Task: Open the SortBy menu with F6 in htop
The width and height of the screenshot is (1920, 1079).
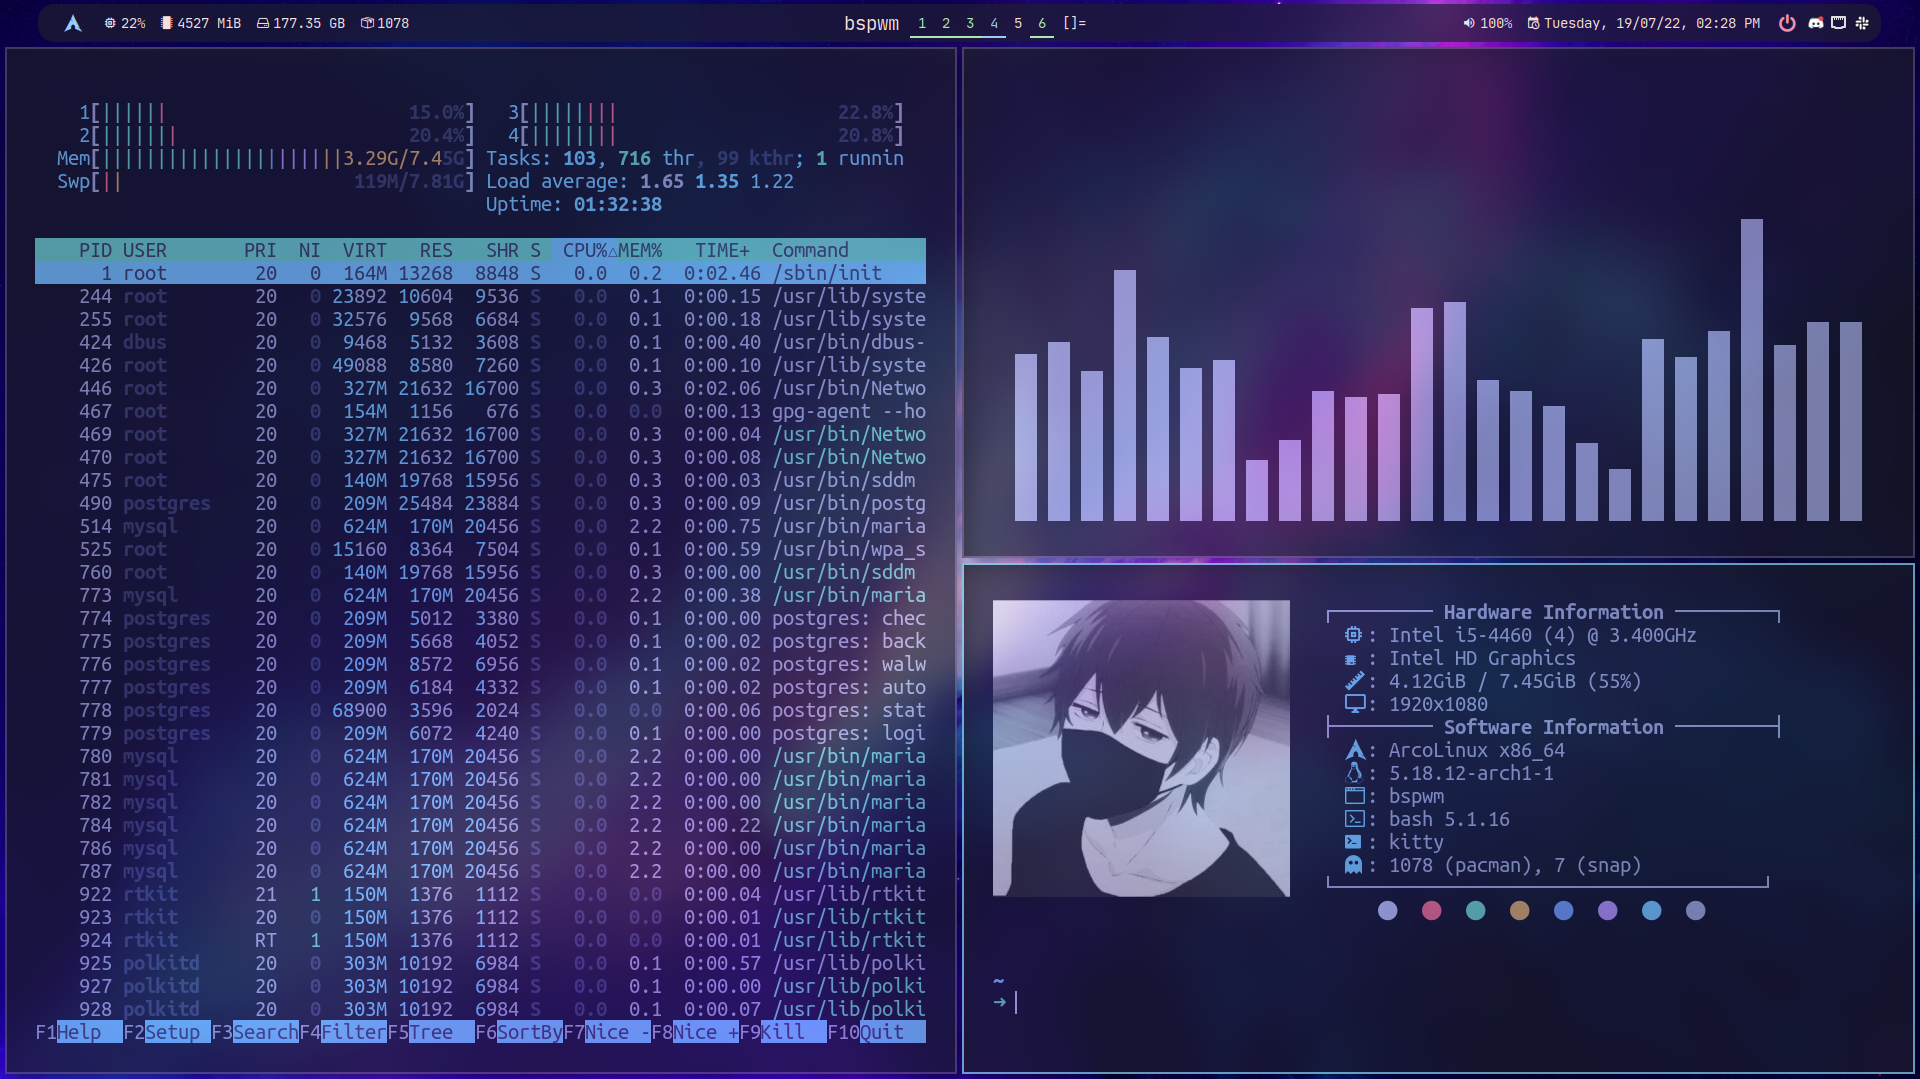Action: coord(527,1032)
